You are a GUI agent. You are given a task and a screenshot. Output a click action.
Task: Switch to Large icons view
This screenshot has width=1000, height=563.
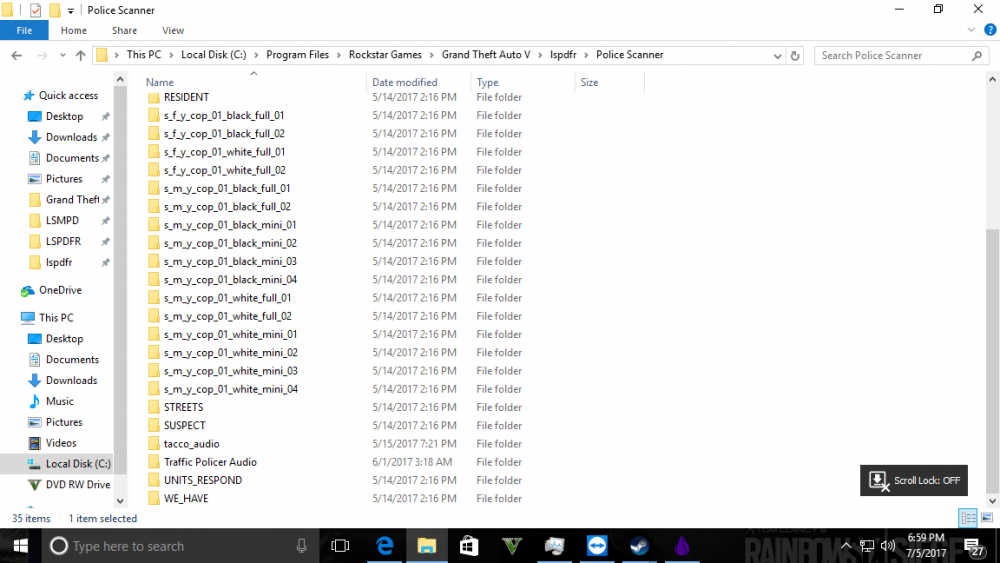point(987,518)
